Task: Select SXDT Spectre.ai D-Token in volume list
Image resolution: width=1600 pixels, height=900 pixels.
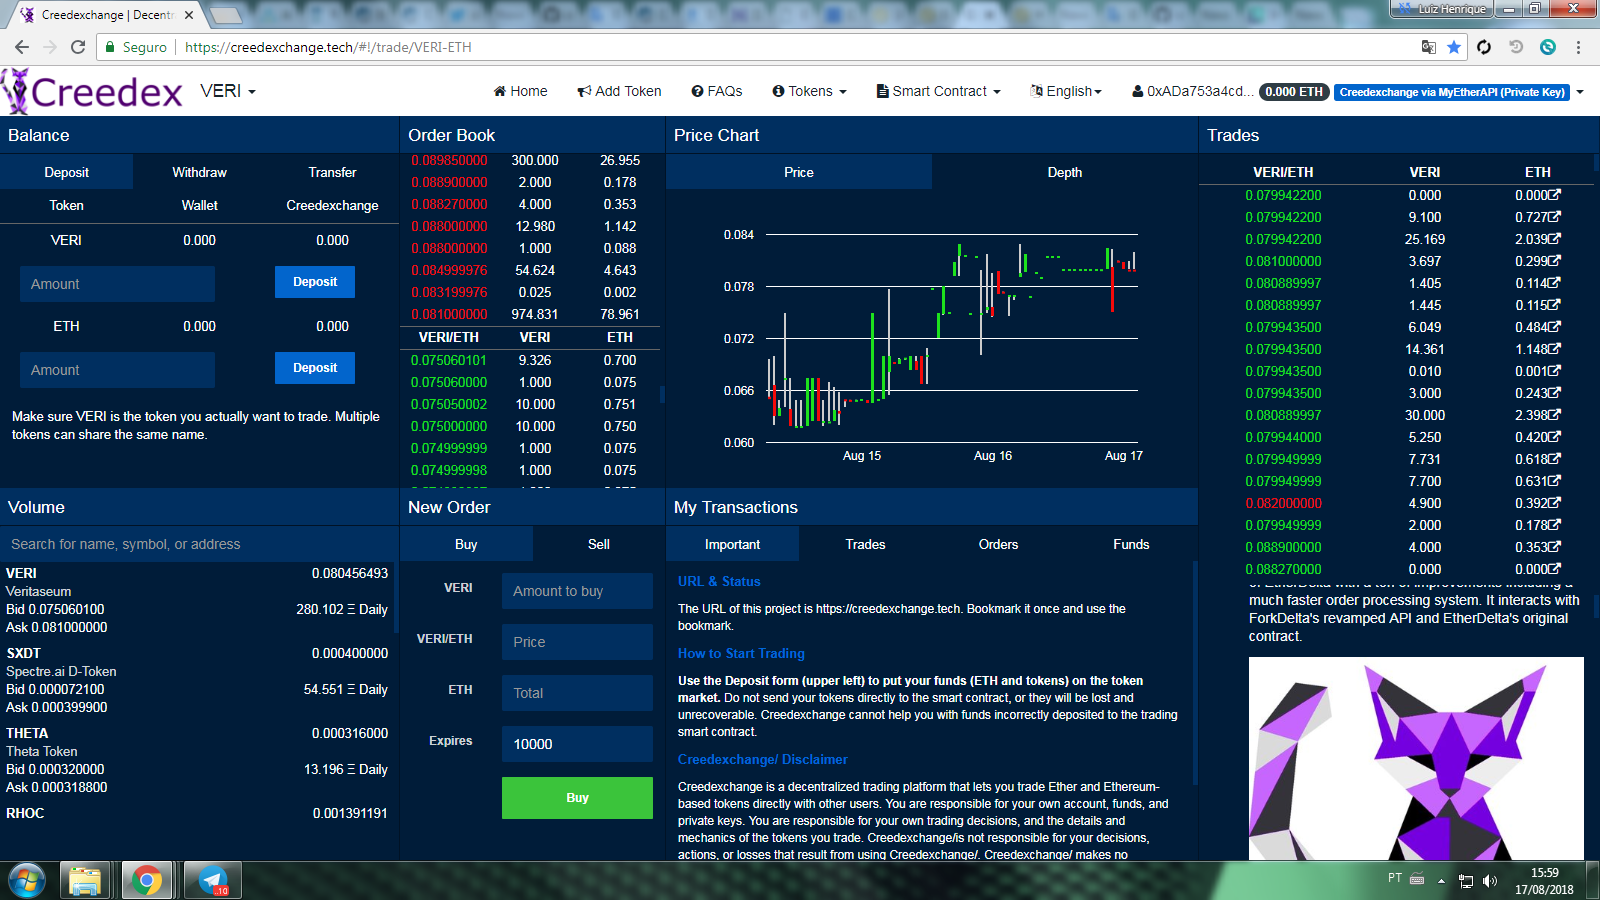Action: click(x=197, y=680)
